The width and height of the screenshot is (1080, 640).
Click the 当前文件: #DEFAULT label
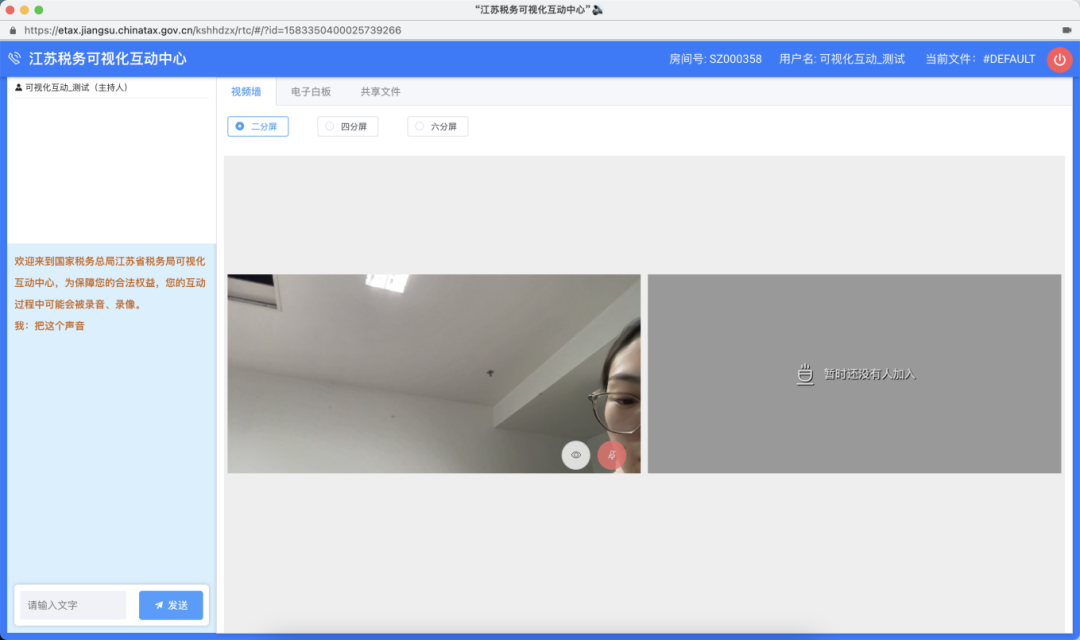click(980, 59)
